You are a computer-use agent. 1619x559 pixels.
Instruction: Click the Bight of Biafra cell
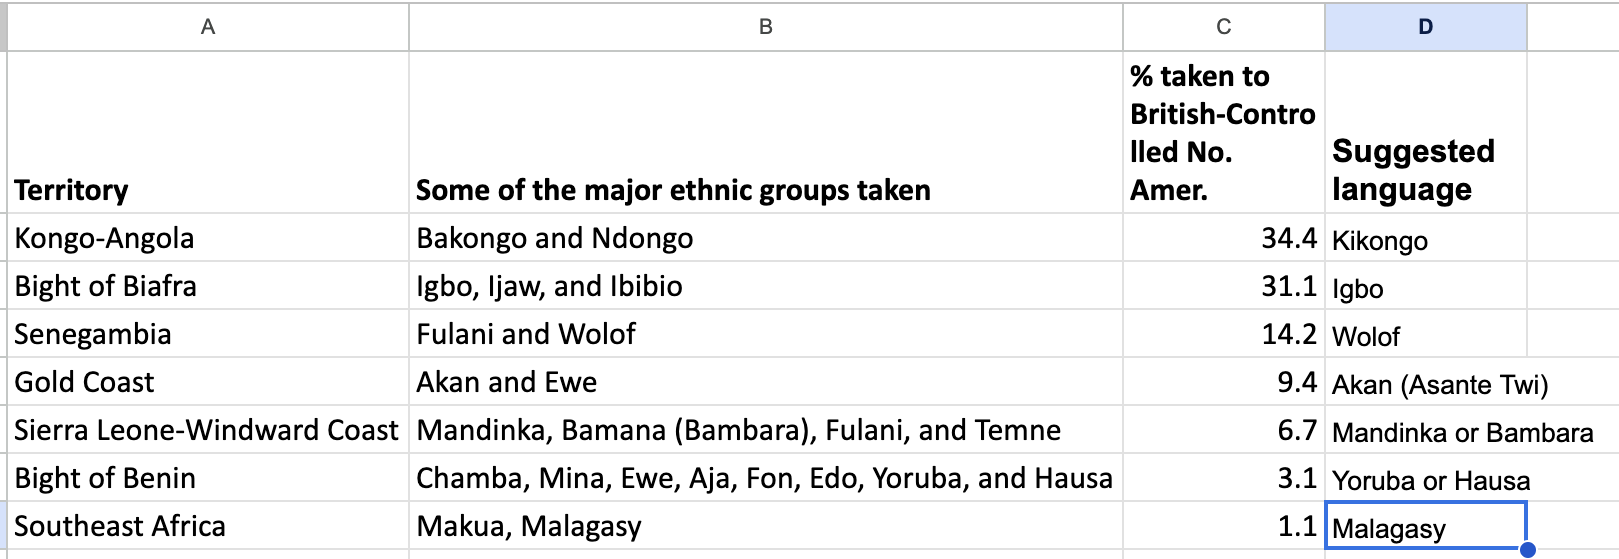click(208, 285)
